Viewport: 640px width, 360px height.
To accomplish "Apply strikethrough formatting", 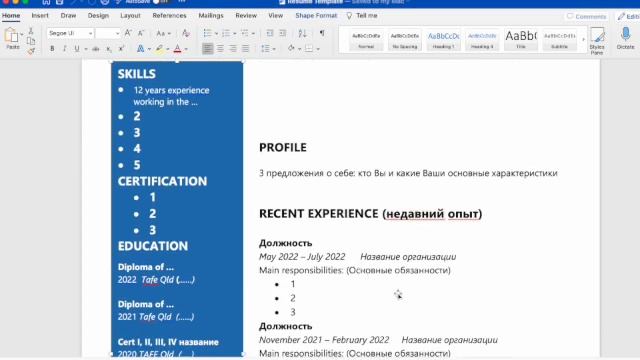I will click(x=96, y=49).
